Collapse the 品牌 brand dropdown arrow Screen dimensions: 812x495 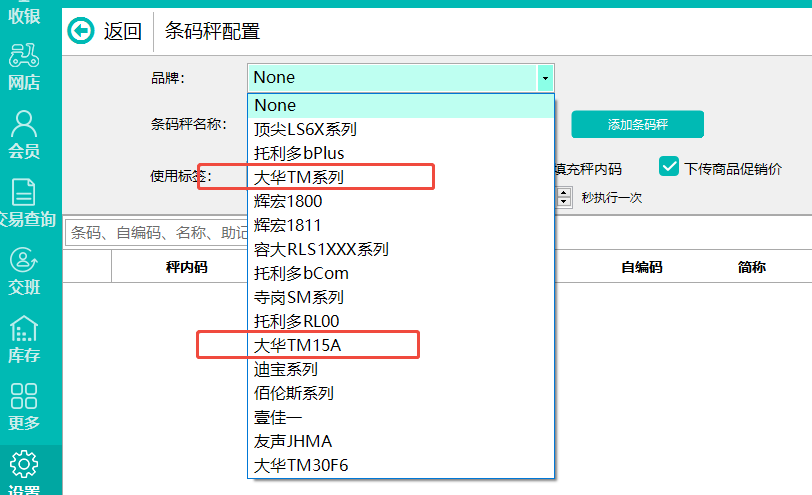[545, 78]
